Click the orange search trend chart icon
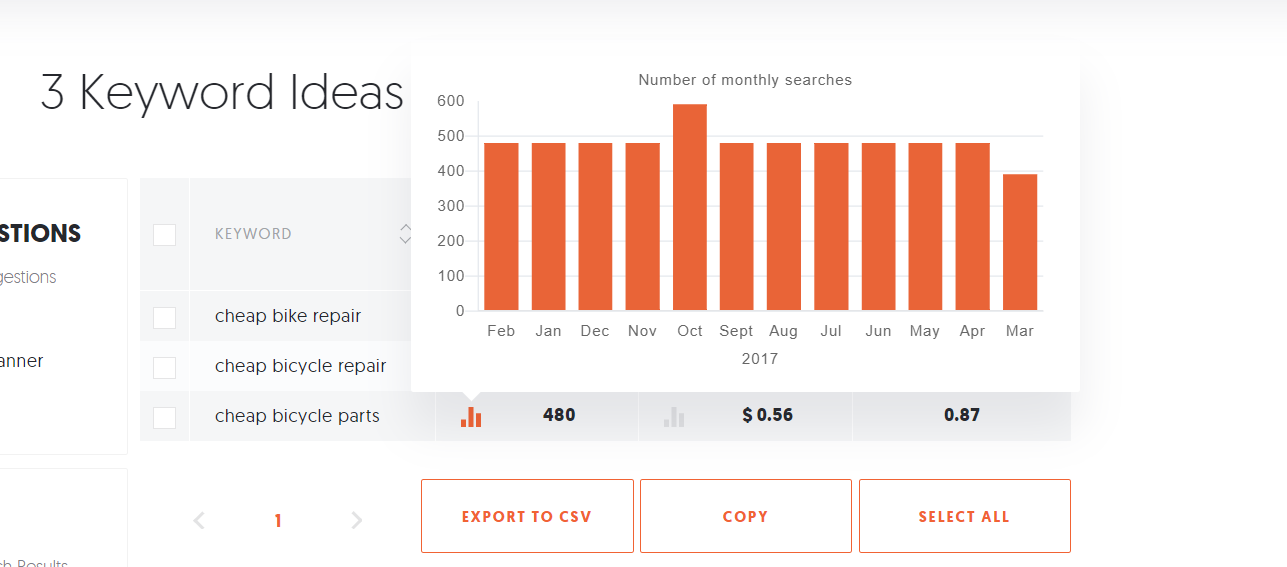This screenshot has width=1287, height=567. (471, 416)
